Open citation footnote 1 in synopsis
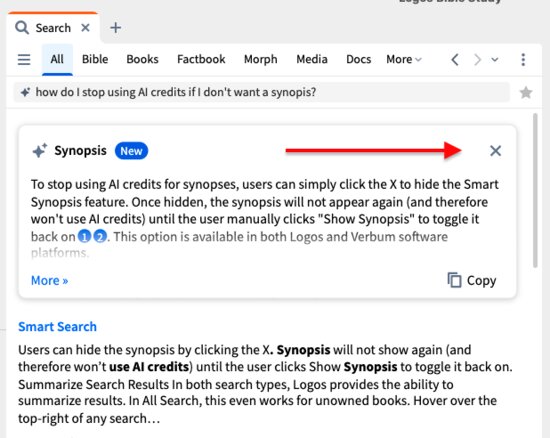Viewport: 550px width, 438px height. (x=84, y=237)
